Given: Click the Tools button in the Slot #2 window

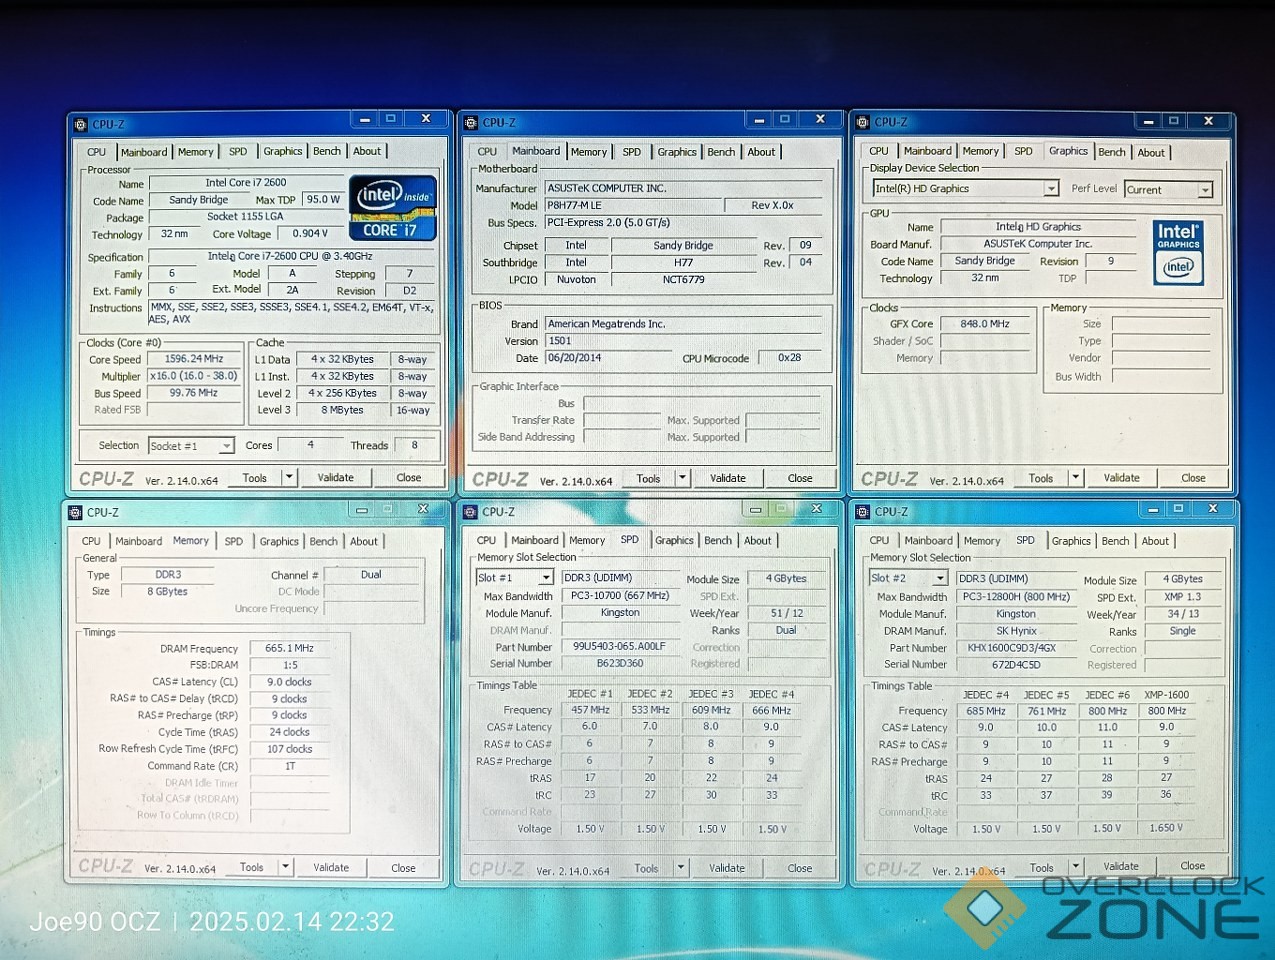Looking at the screenshot, I should [x=1042, y=868].
